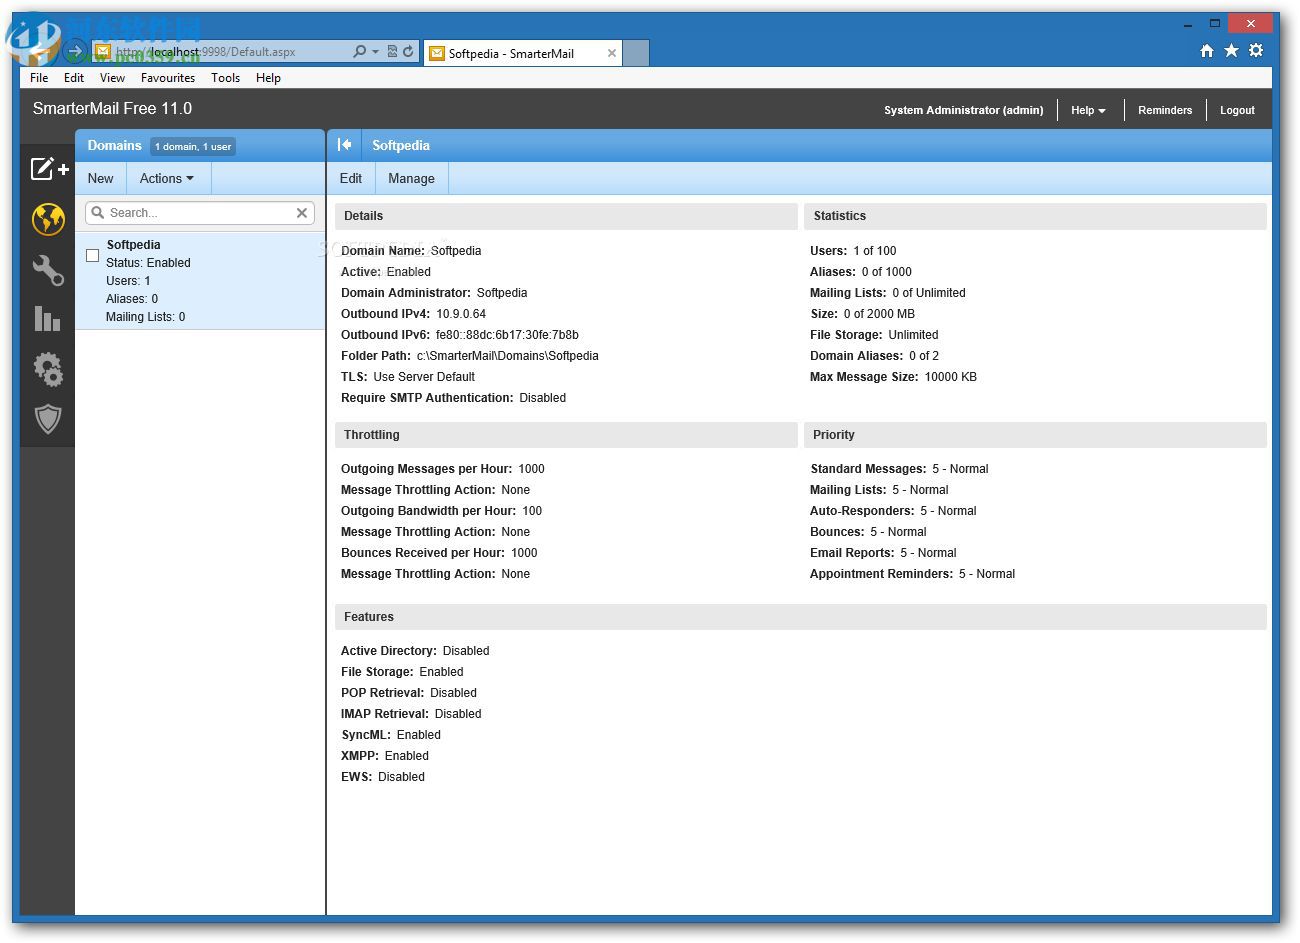Switch to the Manage tab
1300x943 pixels.
[411, 178]
